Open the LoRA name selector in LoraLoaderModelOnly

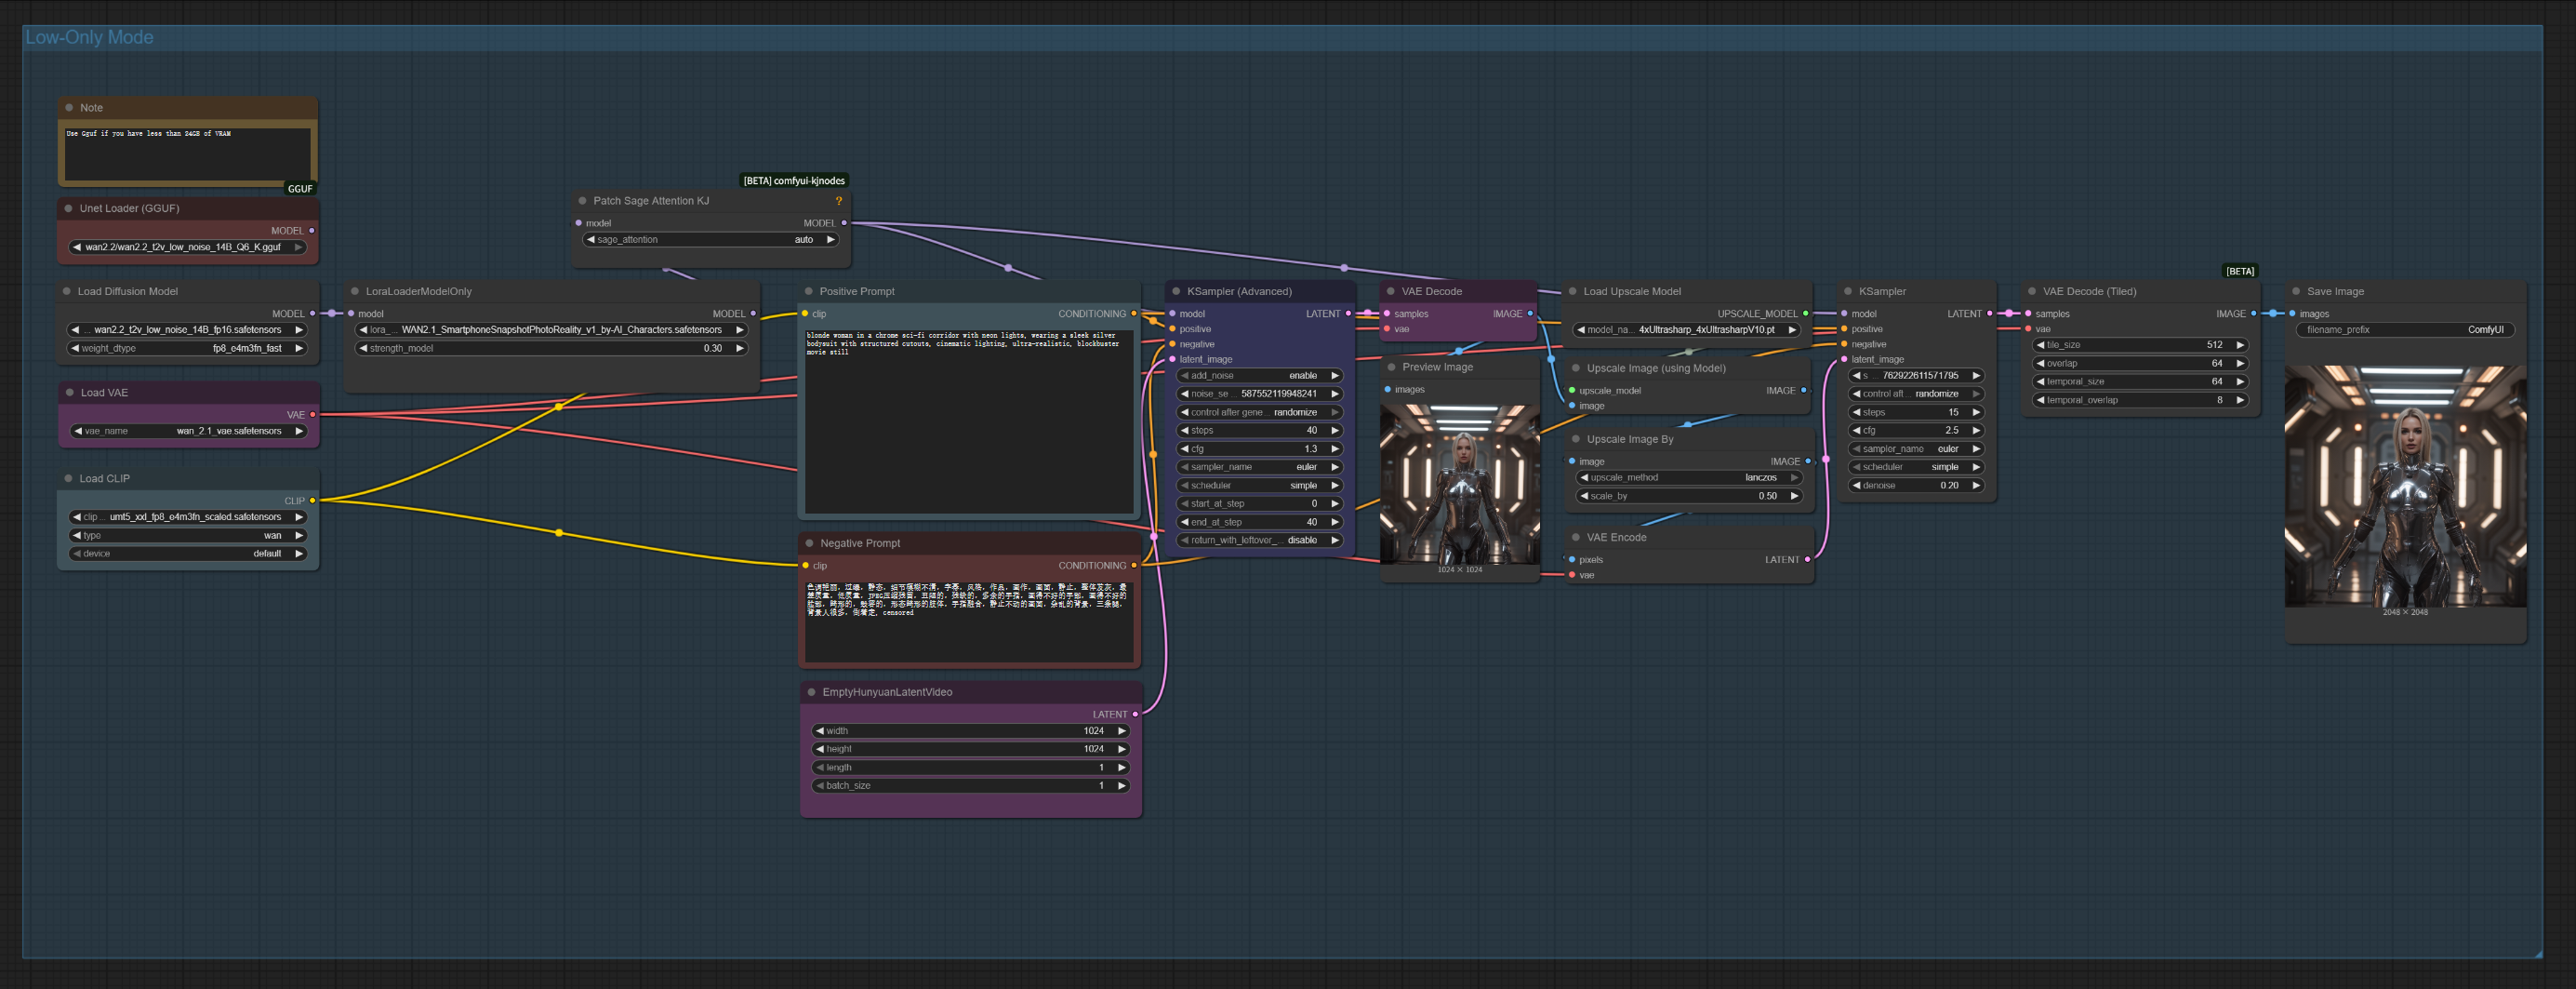click(x=551, y=330)
